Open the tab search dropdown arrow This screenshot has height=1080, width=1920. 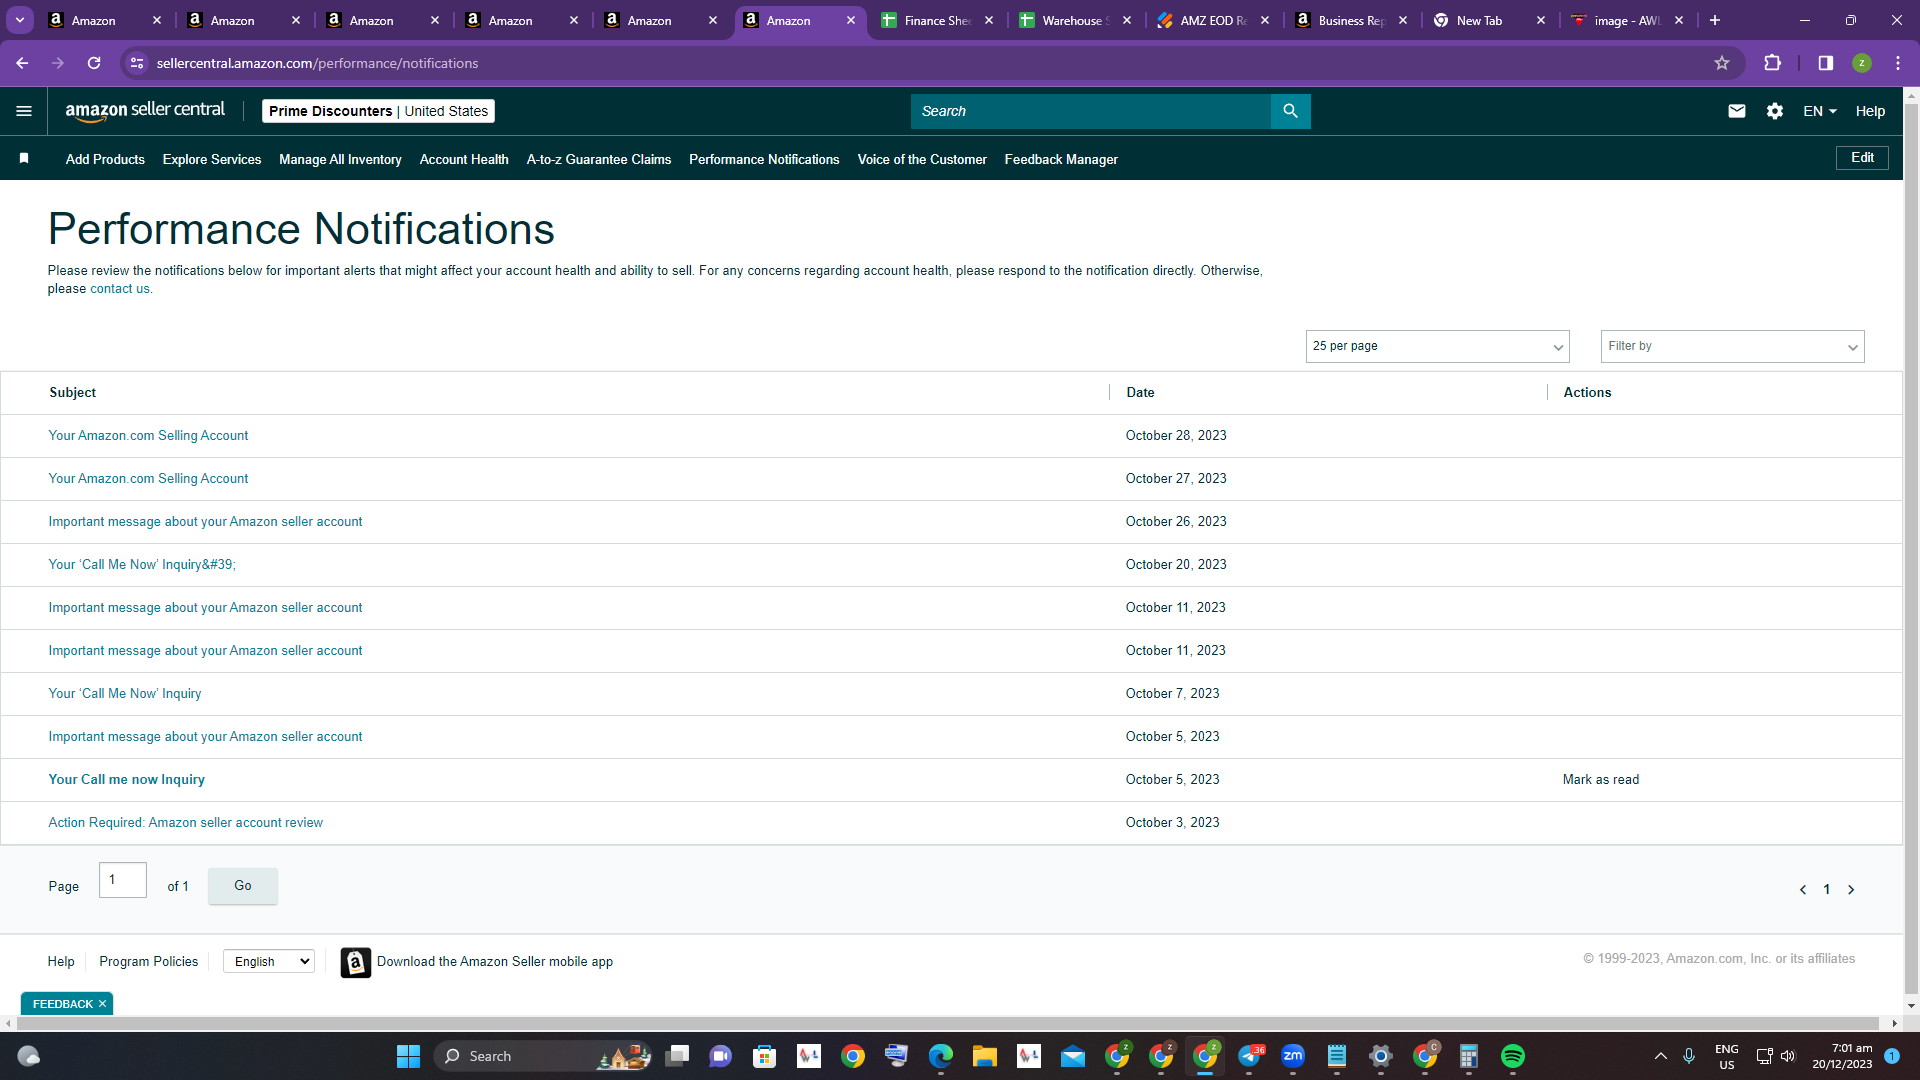point(20,20)
